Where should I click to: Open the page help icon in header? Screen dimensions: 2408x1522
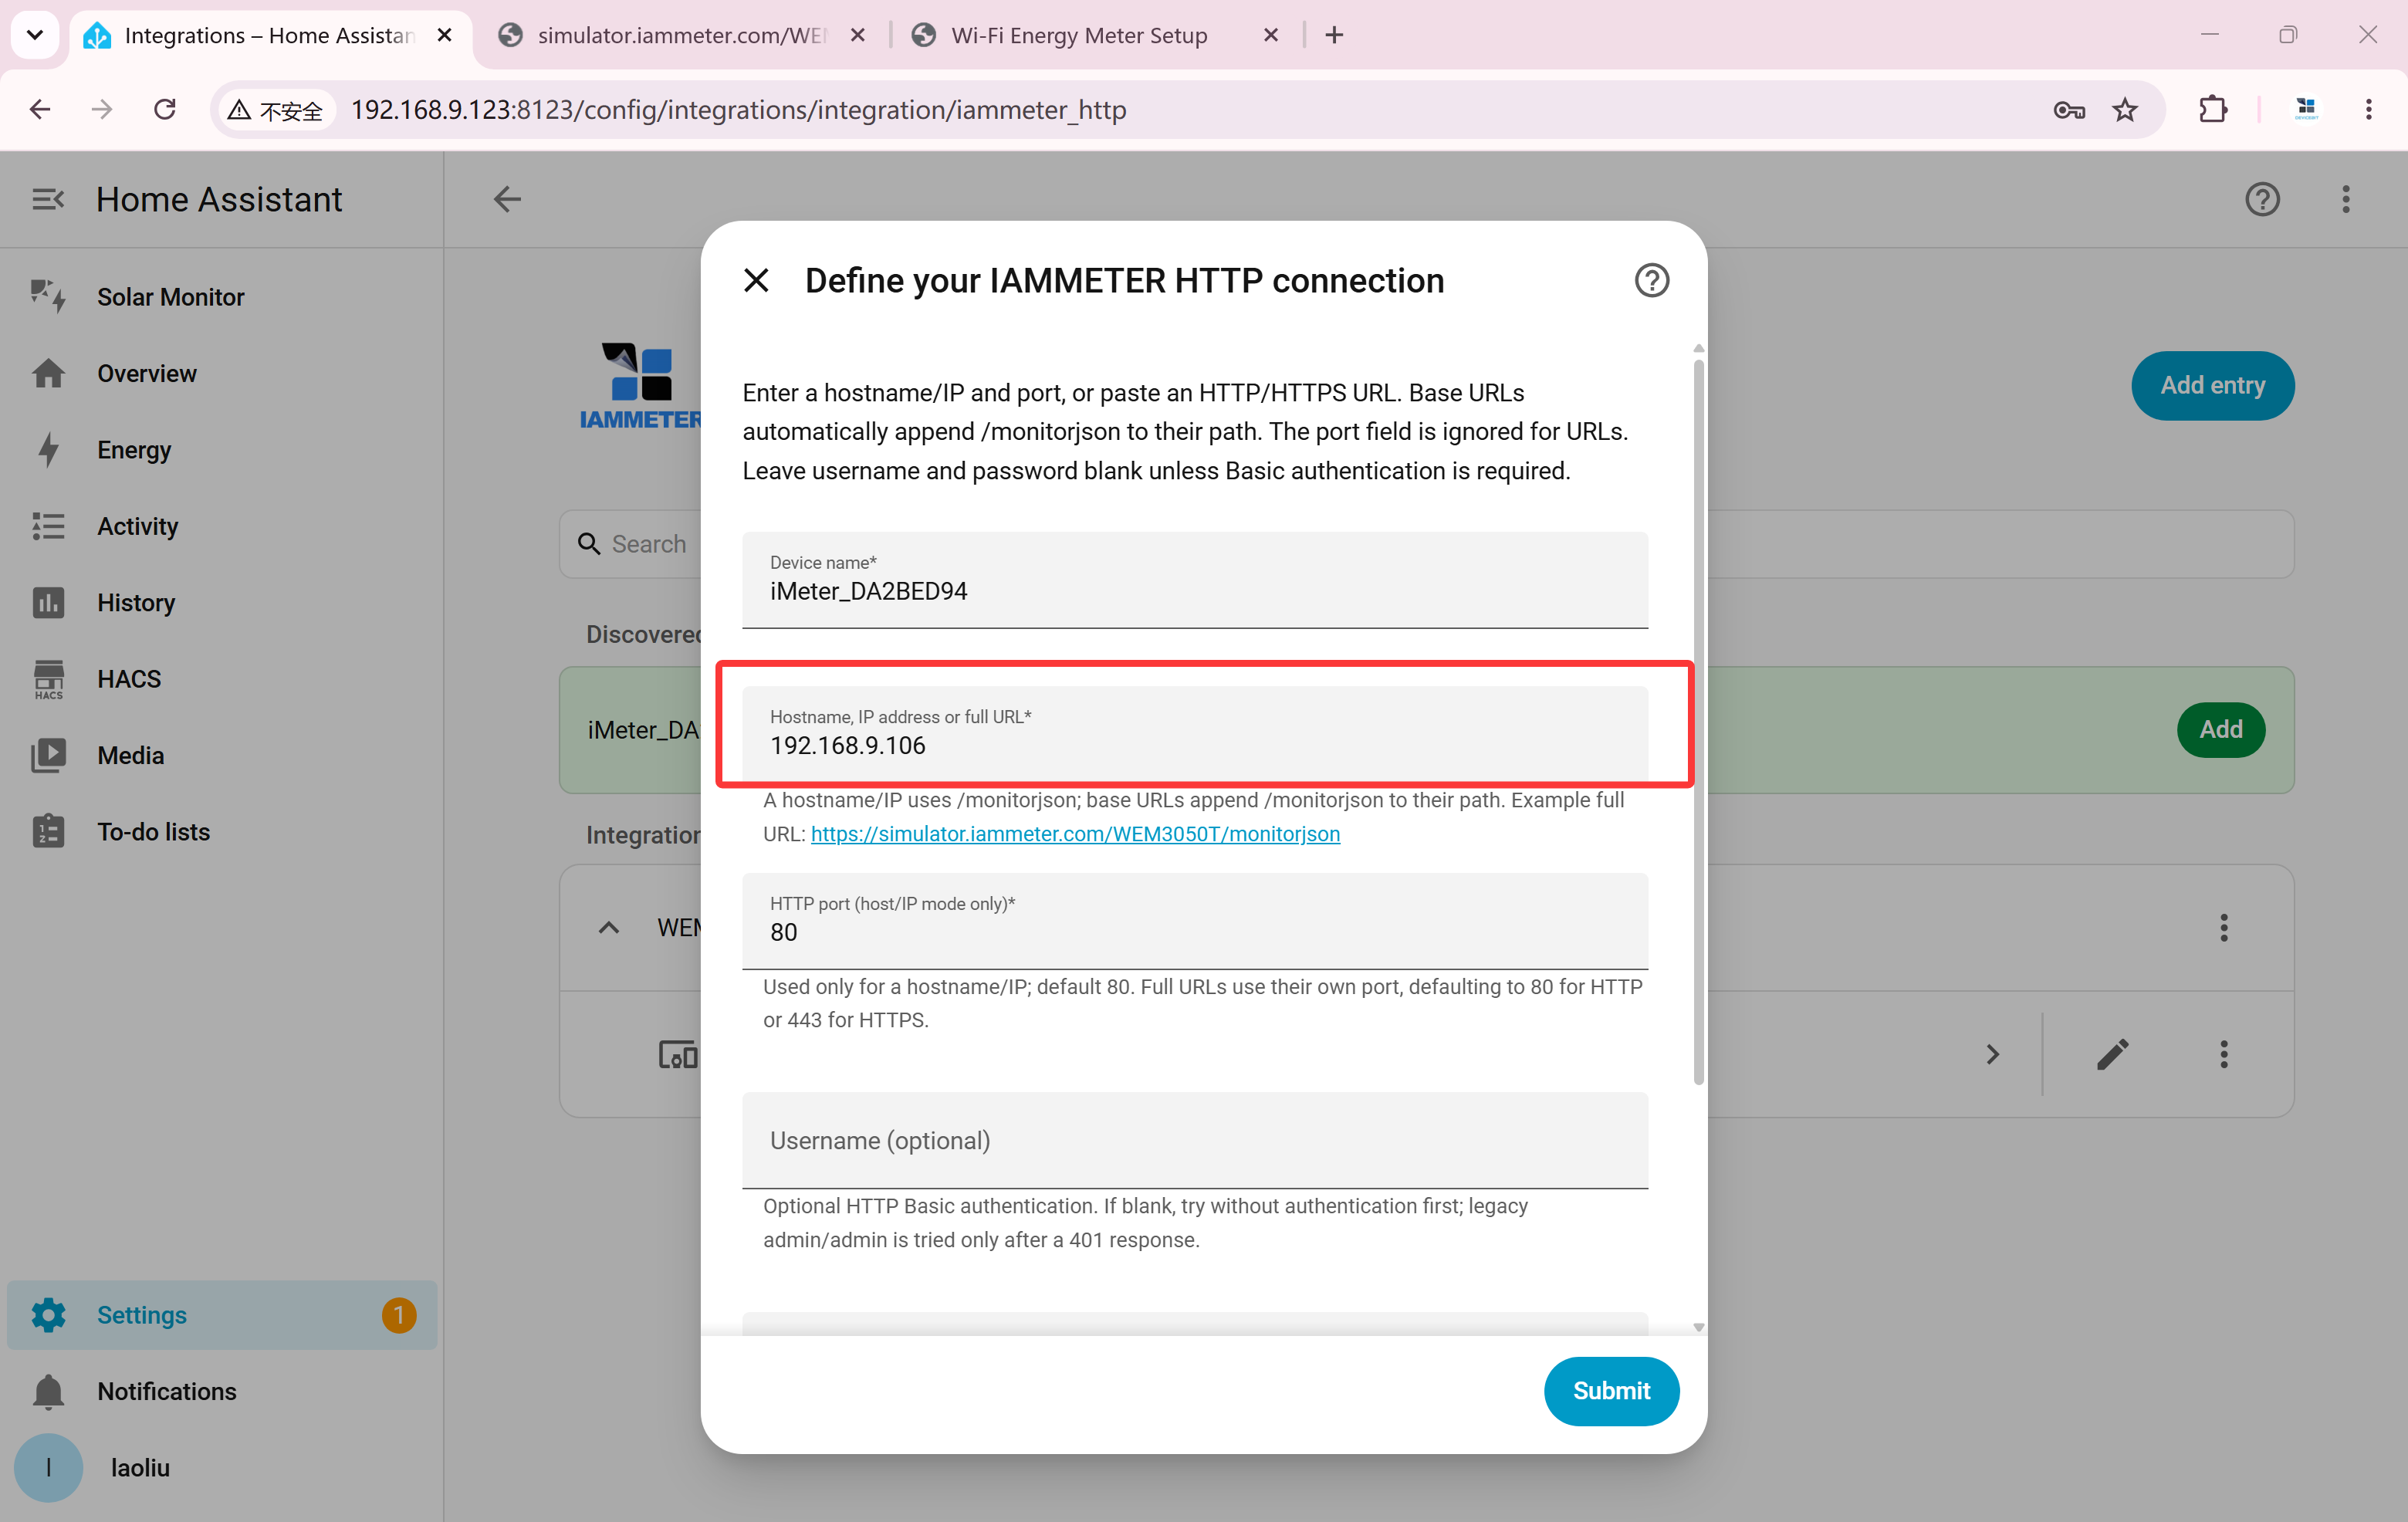pyautogui.click(x=2262, y=199)
